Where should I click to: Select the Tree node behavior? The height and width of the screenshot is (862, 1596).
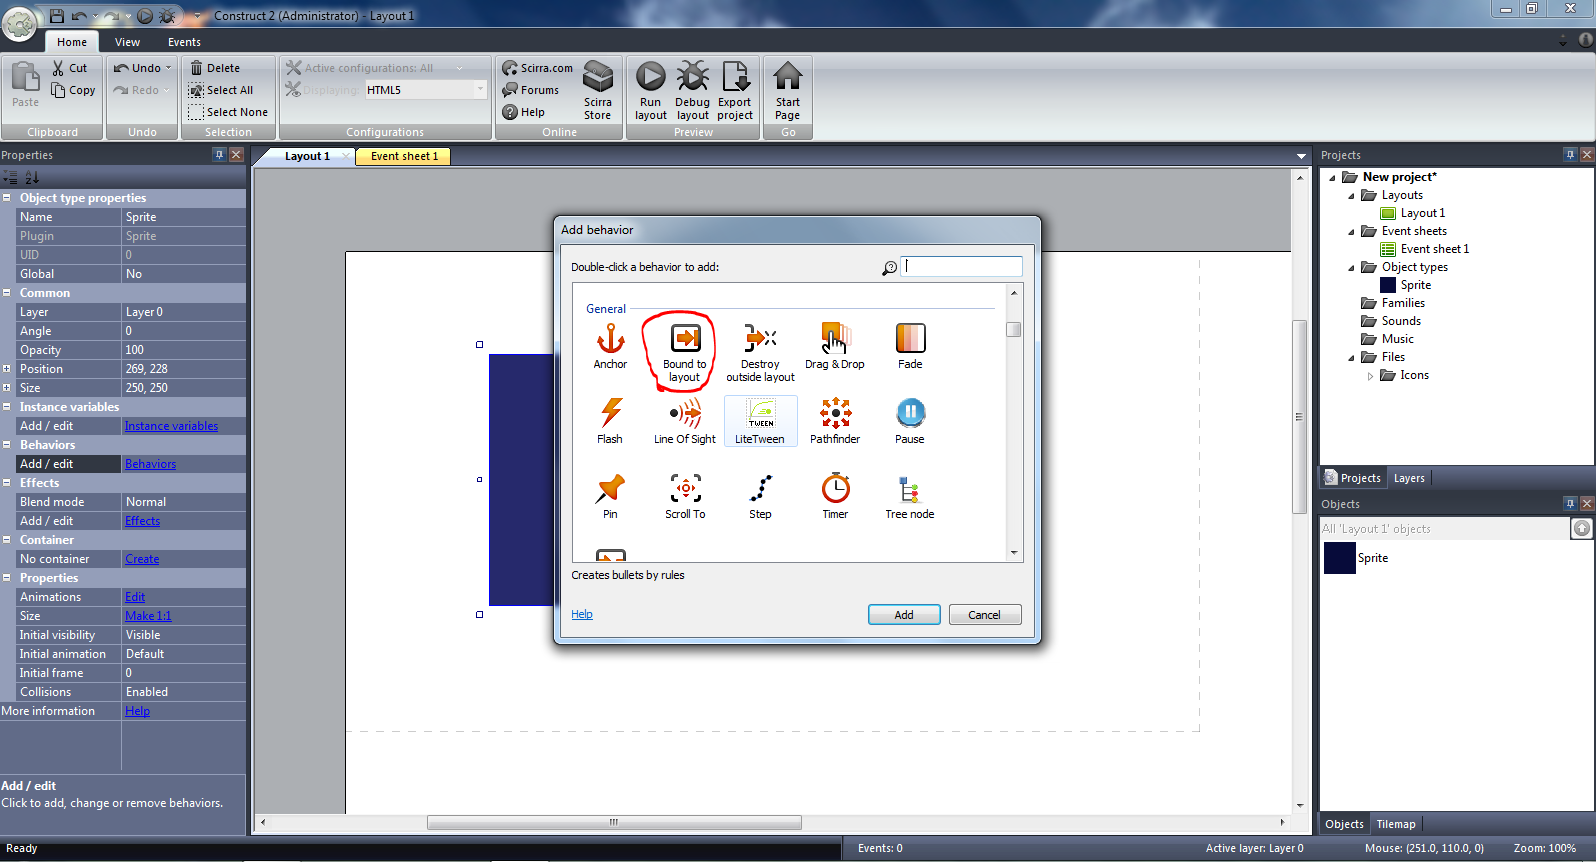910,496
